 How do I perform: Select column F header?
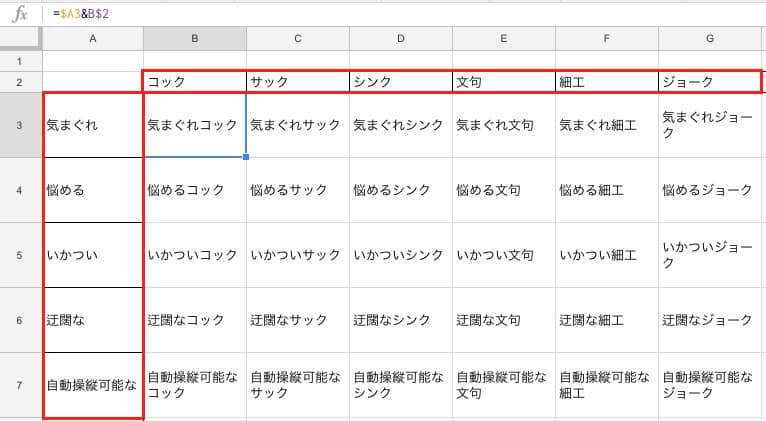tap(607, 39)
